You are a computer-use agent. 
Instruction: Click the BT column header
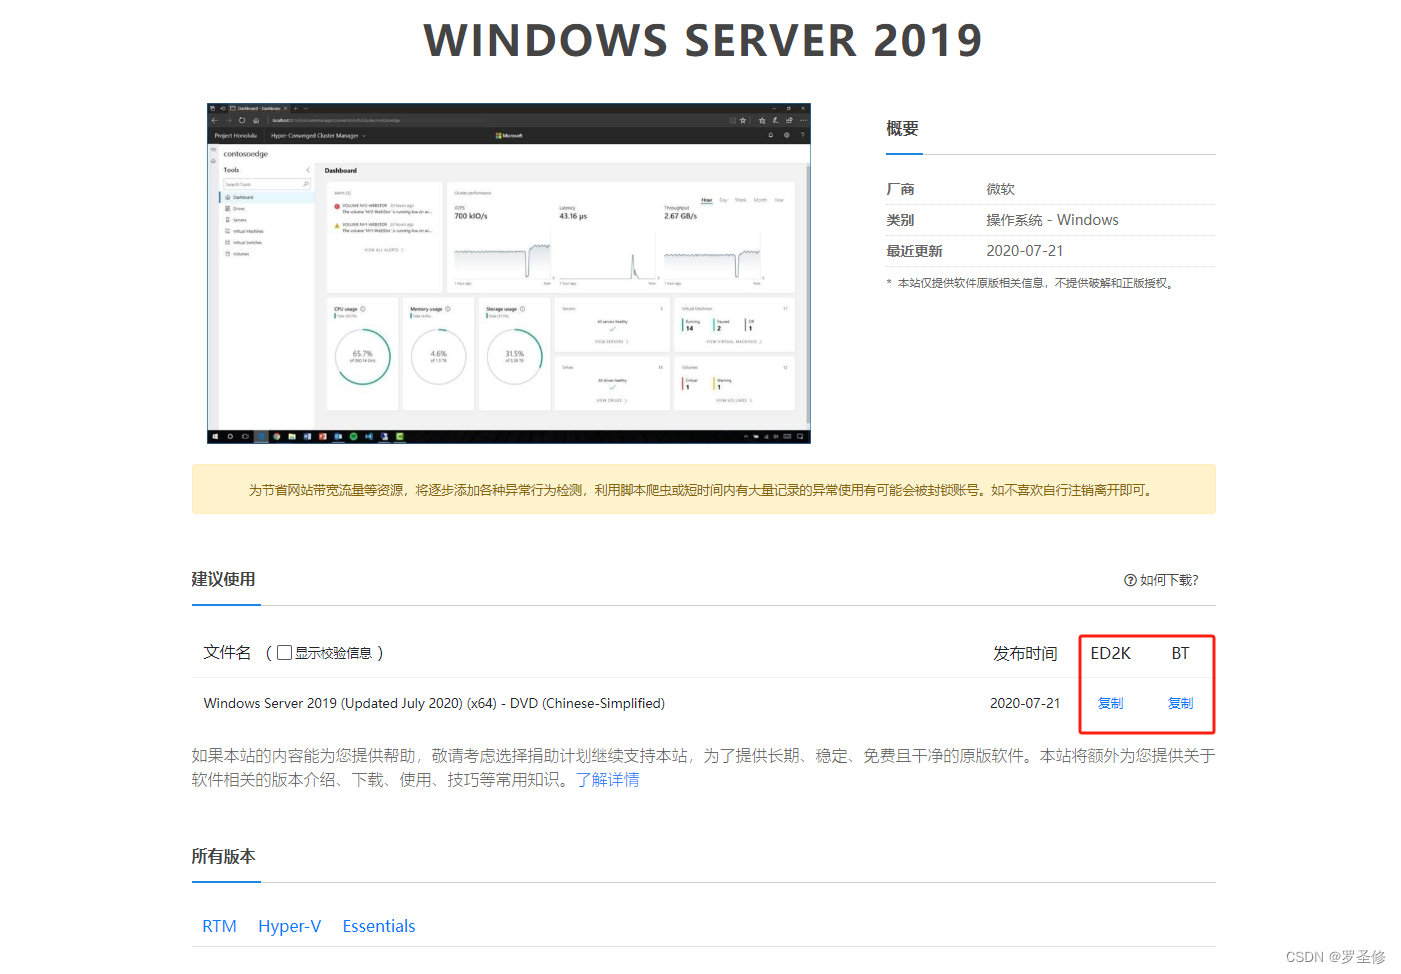click(x=1180, y=653)
